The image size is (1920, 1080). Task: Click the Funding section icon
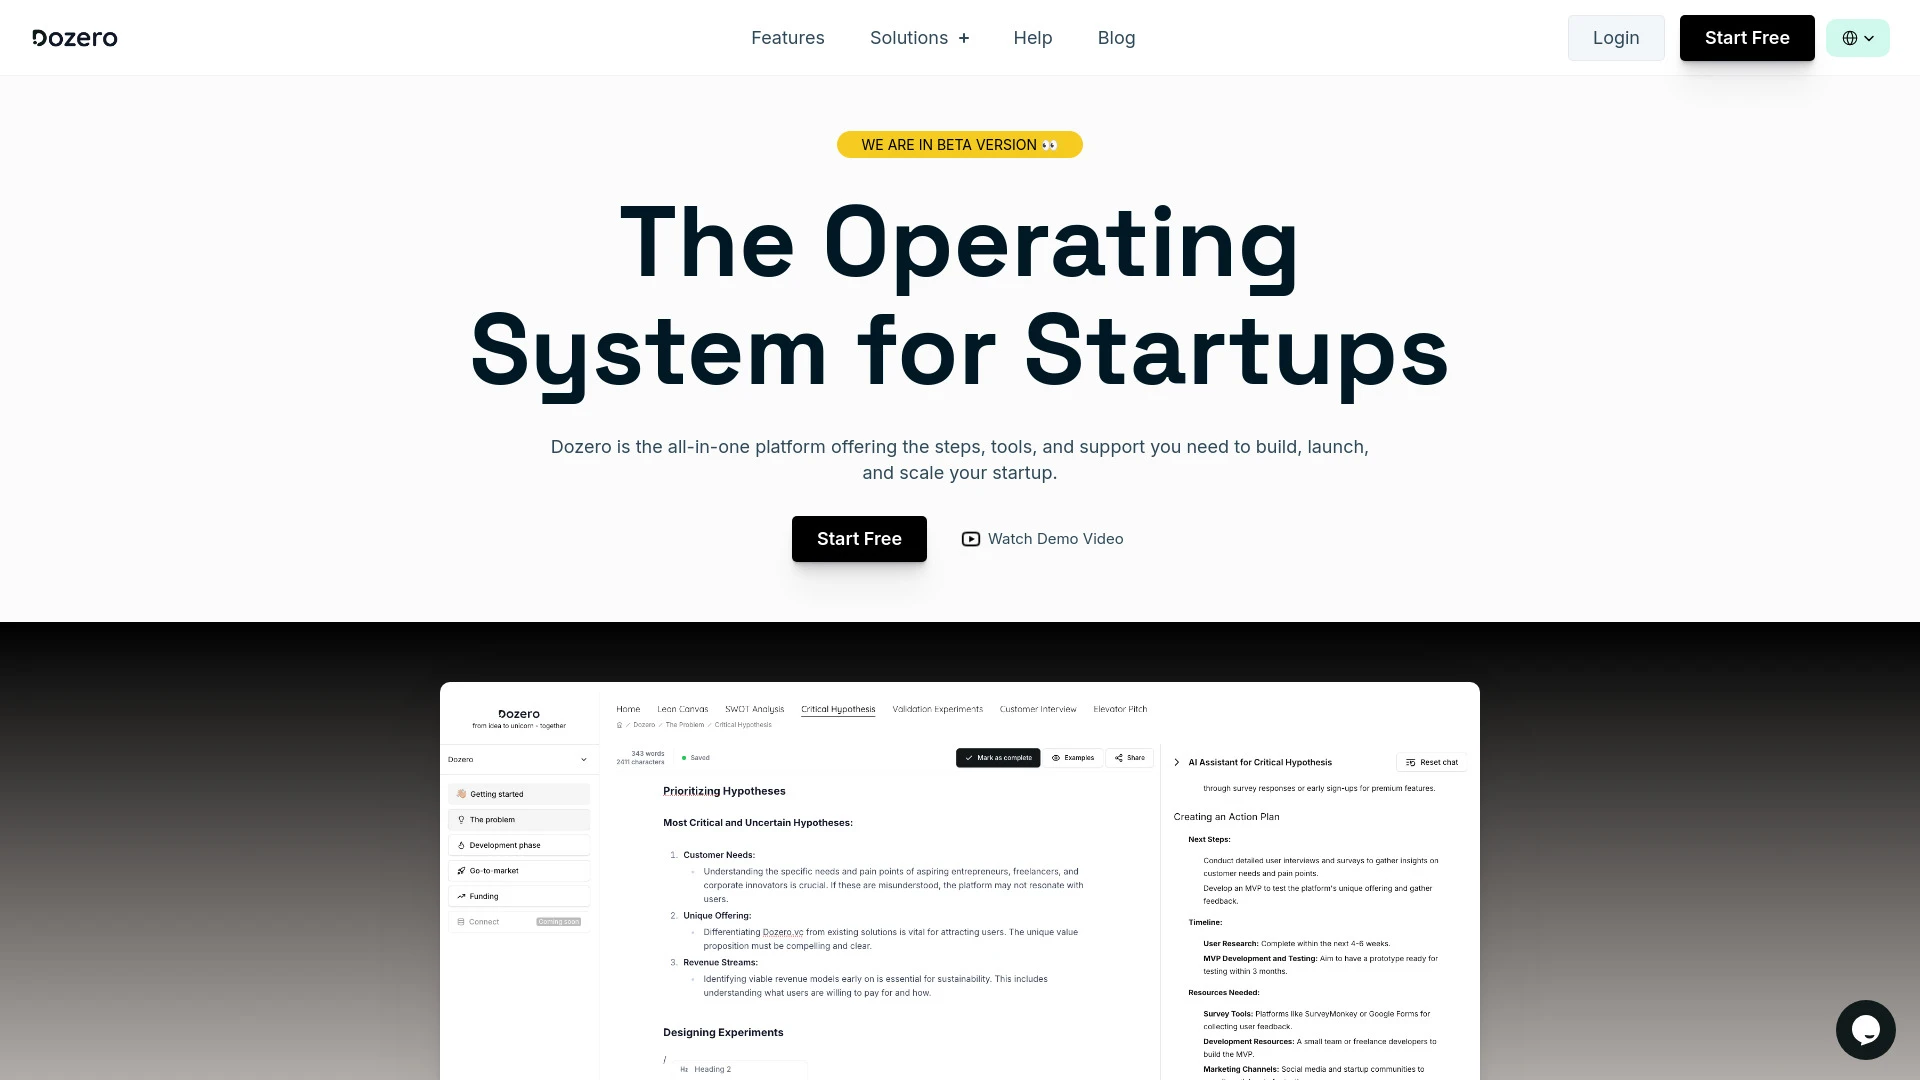pos(462,897)
